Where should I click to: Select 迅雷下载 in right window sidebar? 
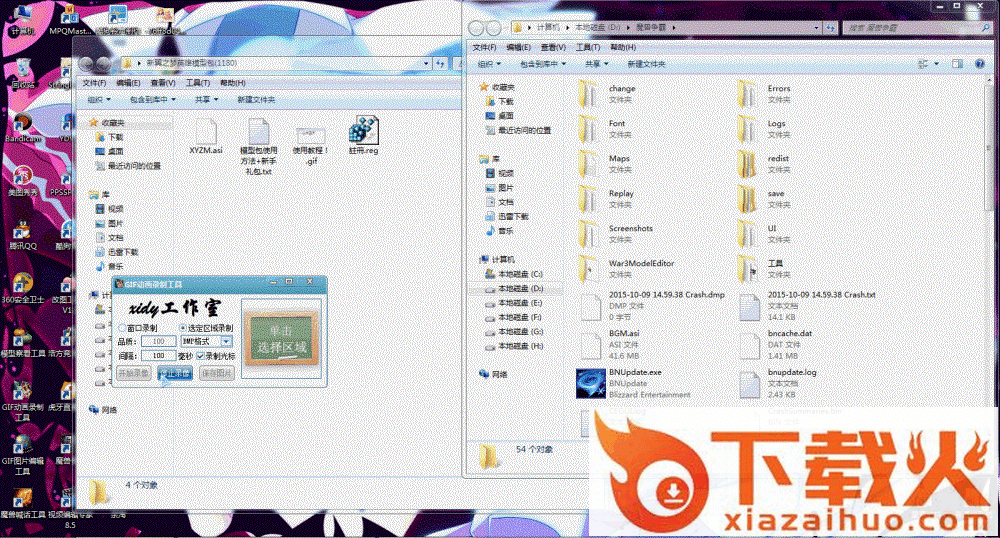coord(508,217)
